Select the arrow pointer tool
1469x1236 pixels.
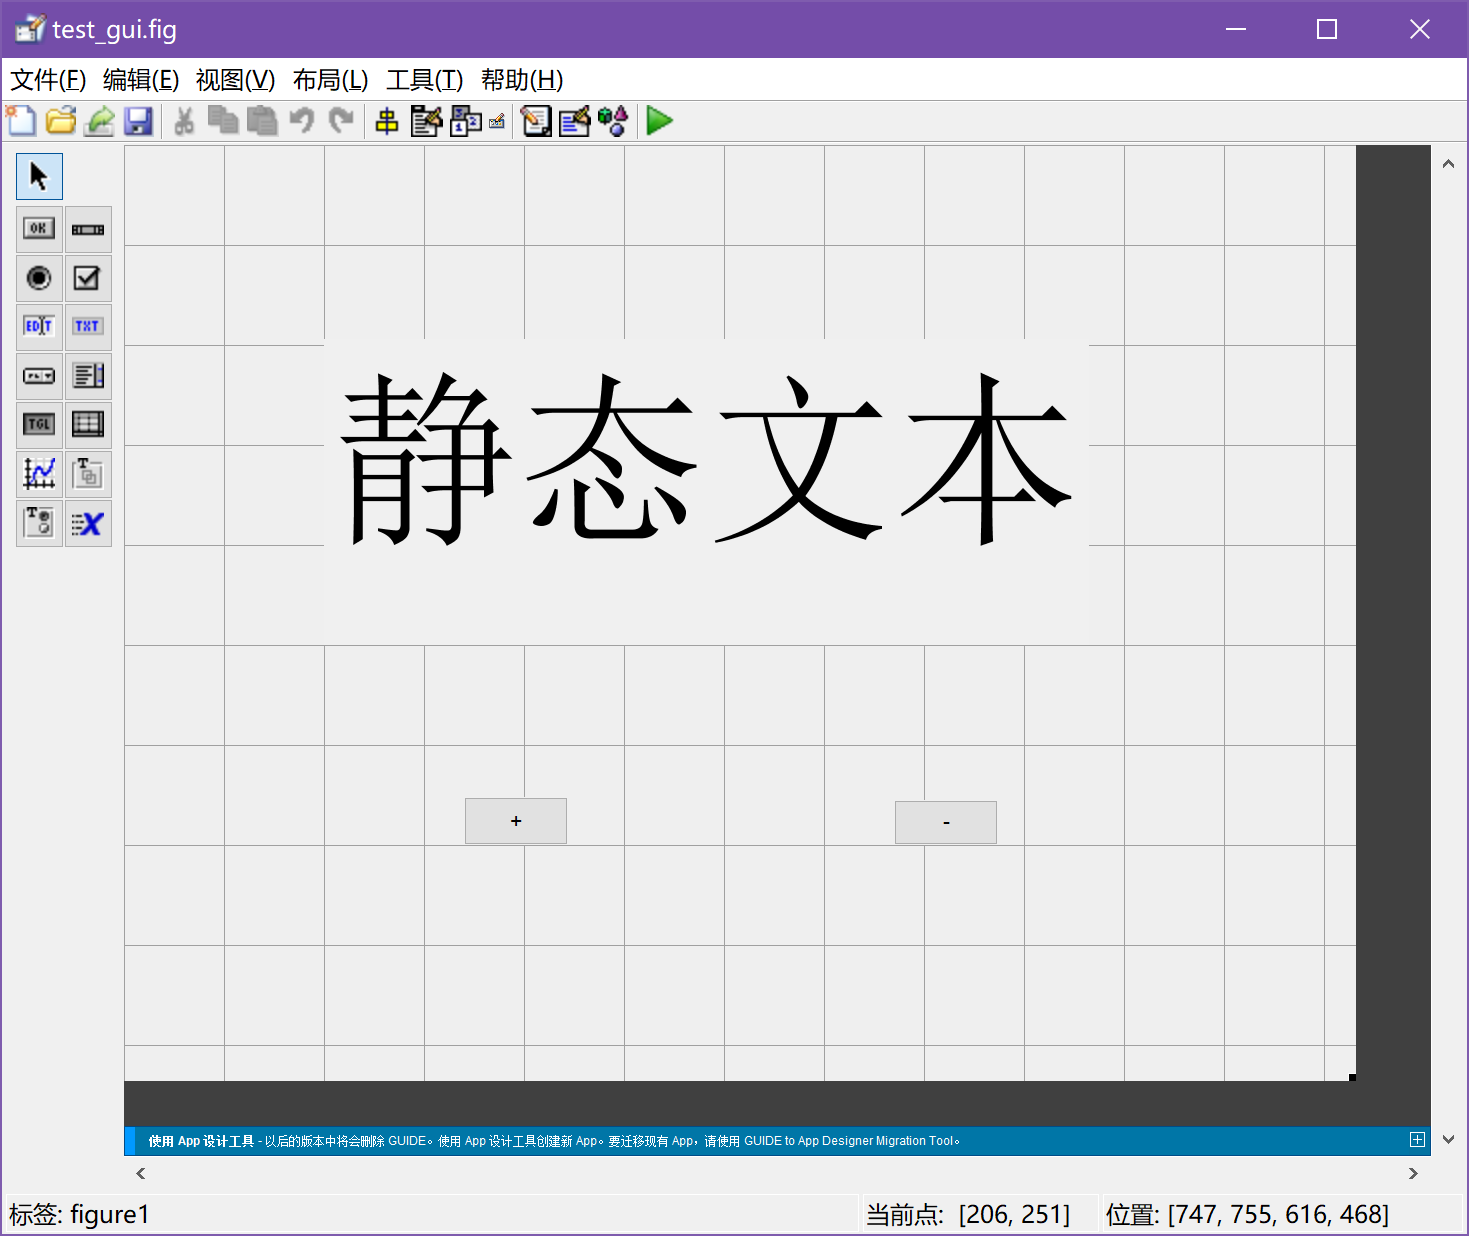click(39, 177)
